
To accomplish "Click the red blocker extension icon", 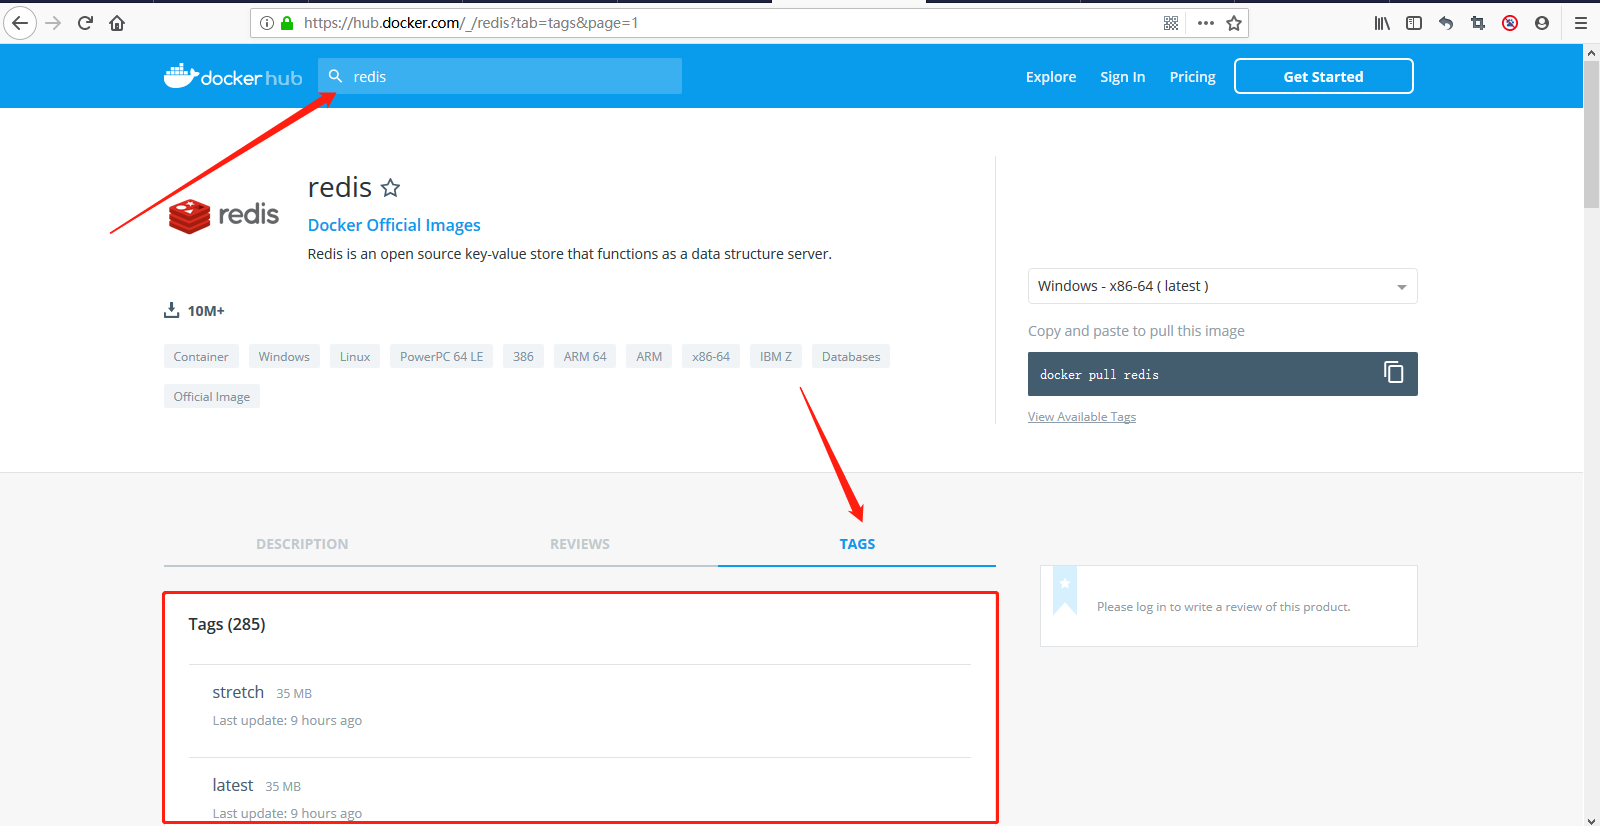I will point(1510,23).
